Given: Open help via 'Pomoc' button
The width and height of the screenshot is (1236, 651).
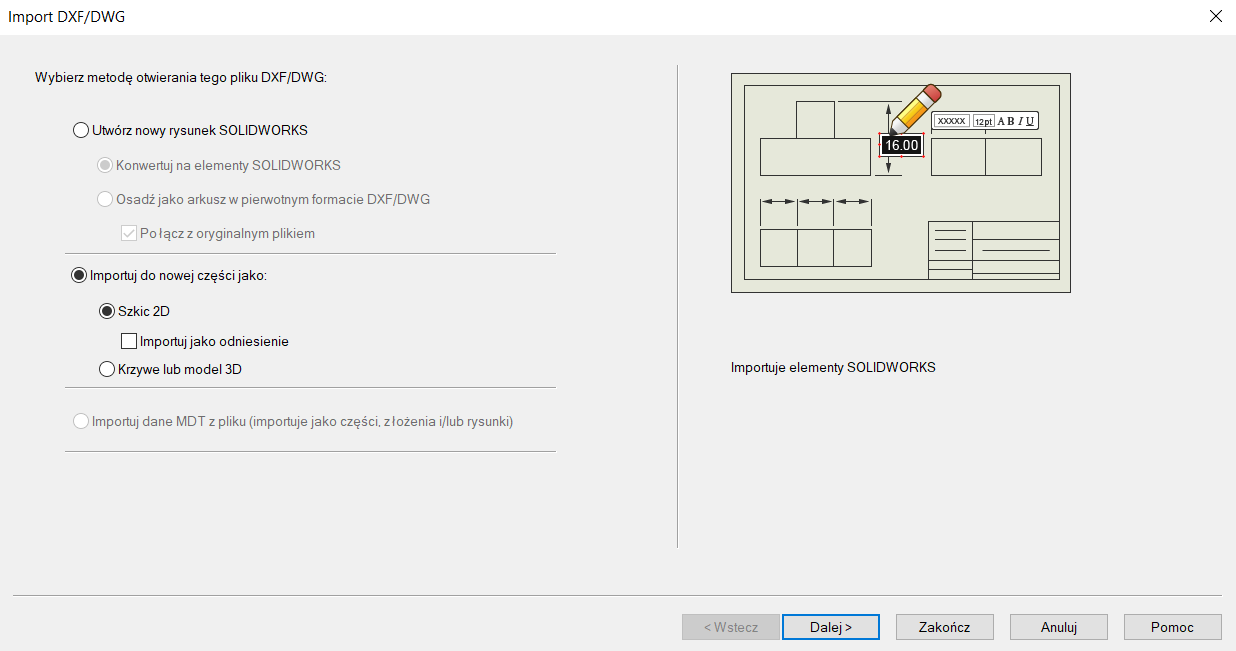Looking at the screenshot, I should (x=1172, y=627).
